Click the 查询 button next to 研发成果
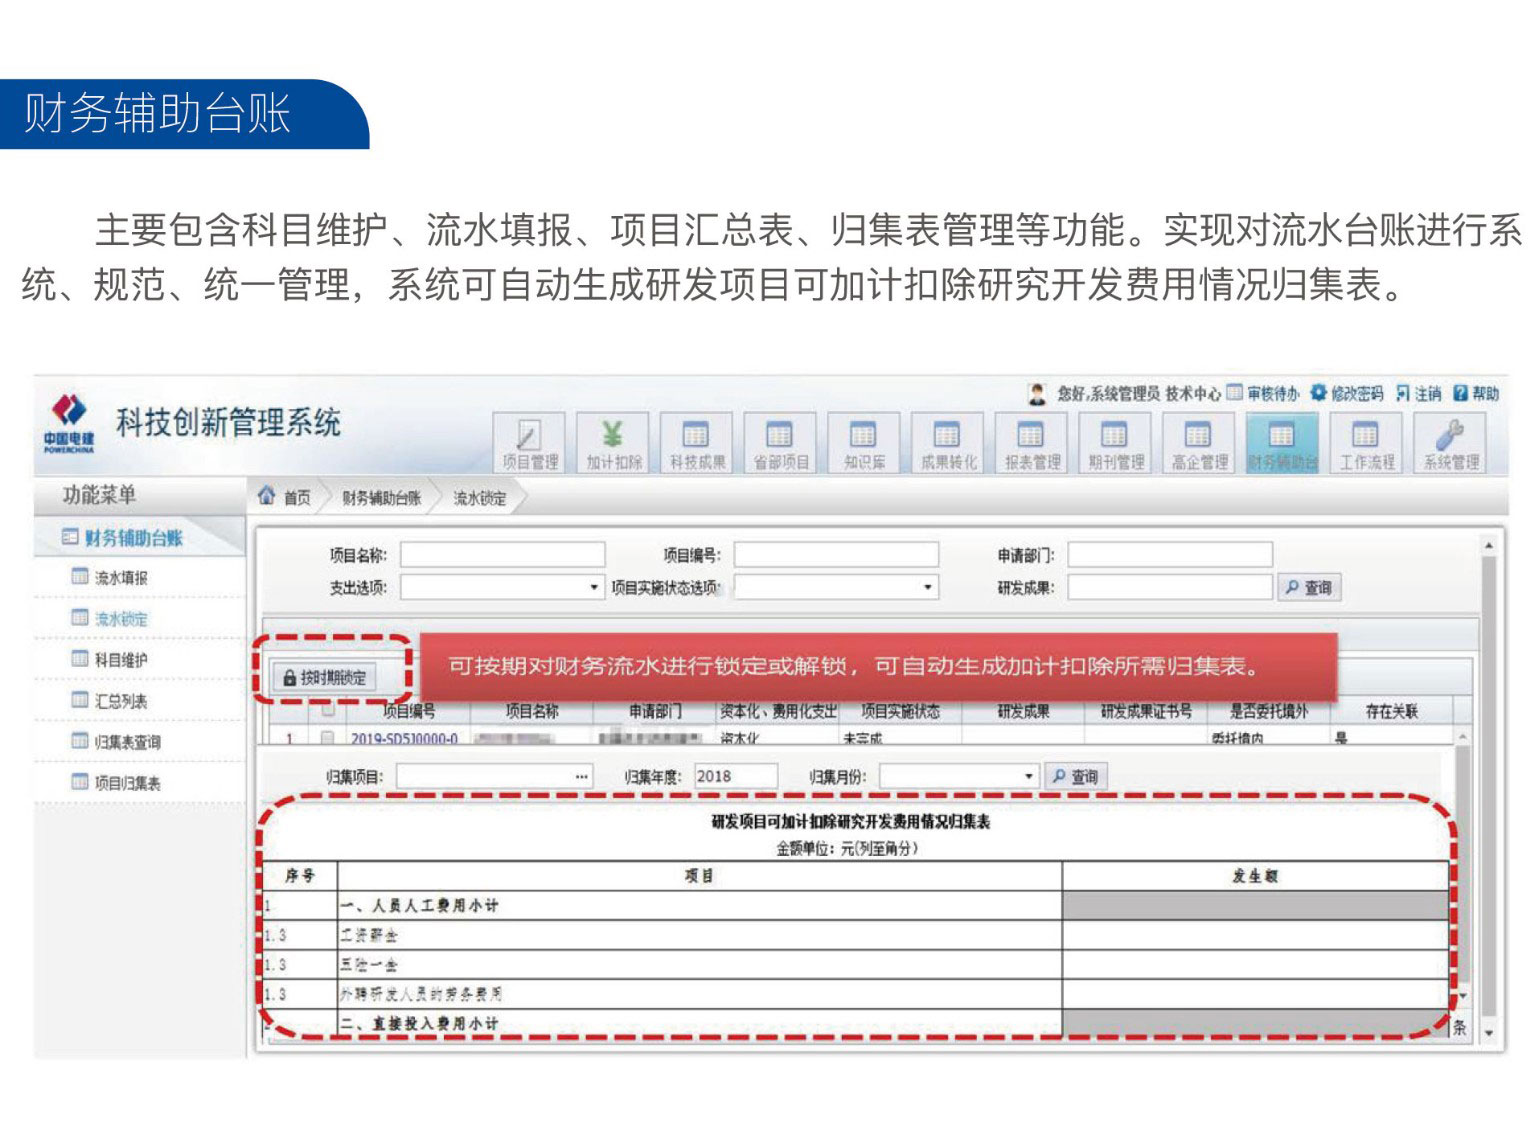The width and height of the screenshot is (1537, 1133). tap(1308, 588)
